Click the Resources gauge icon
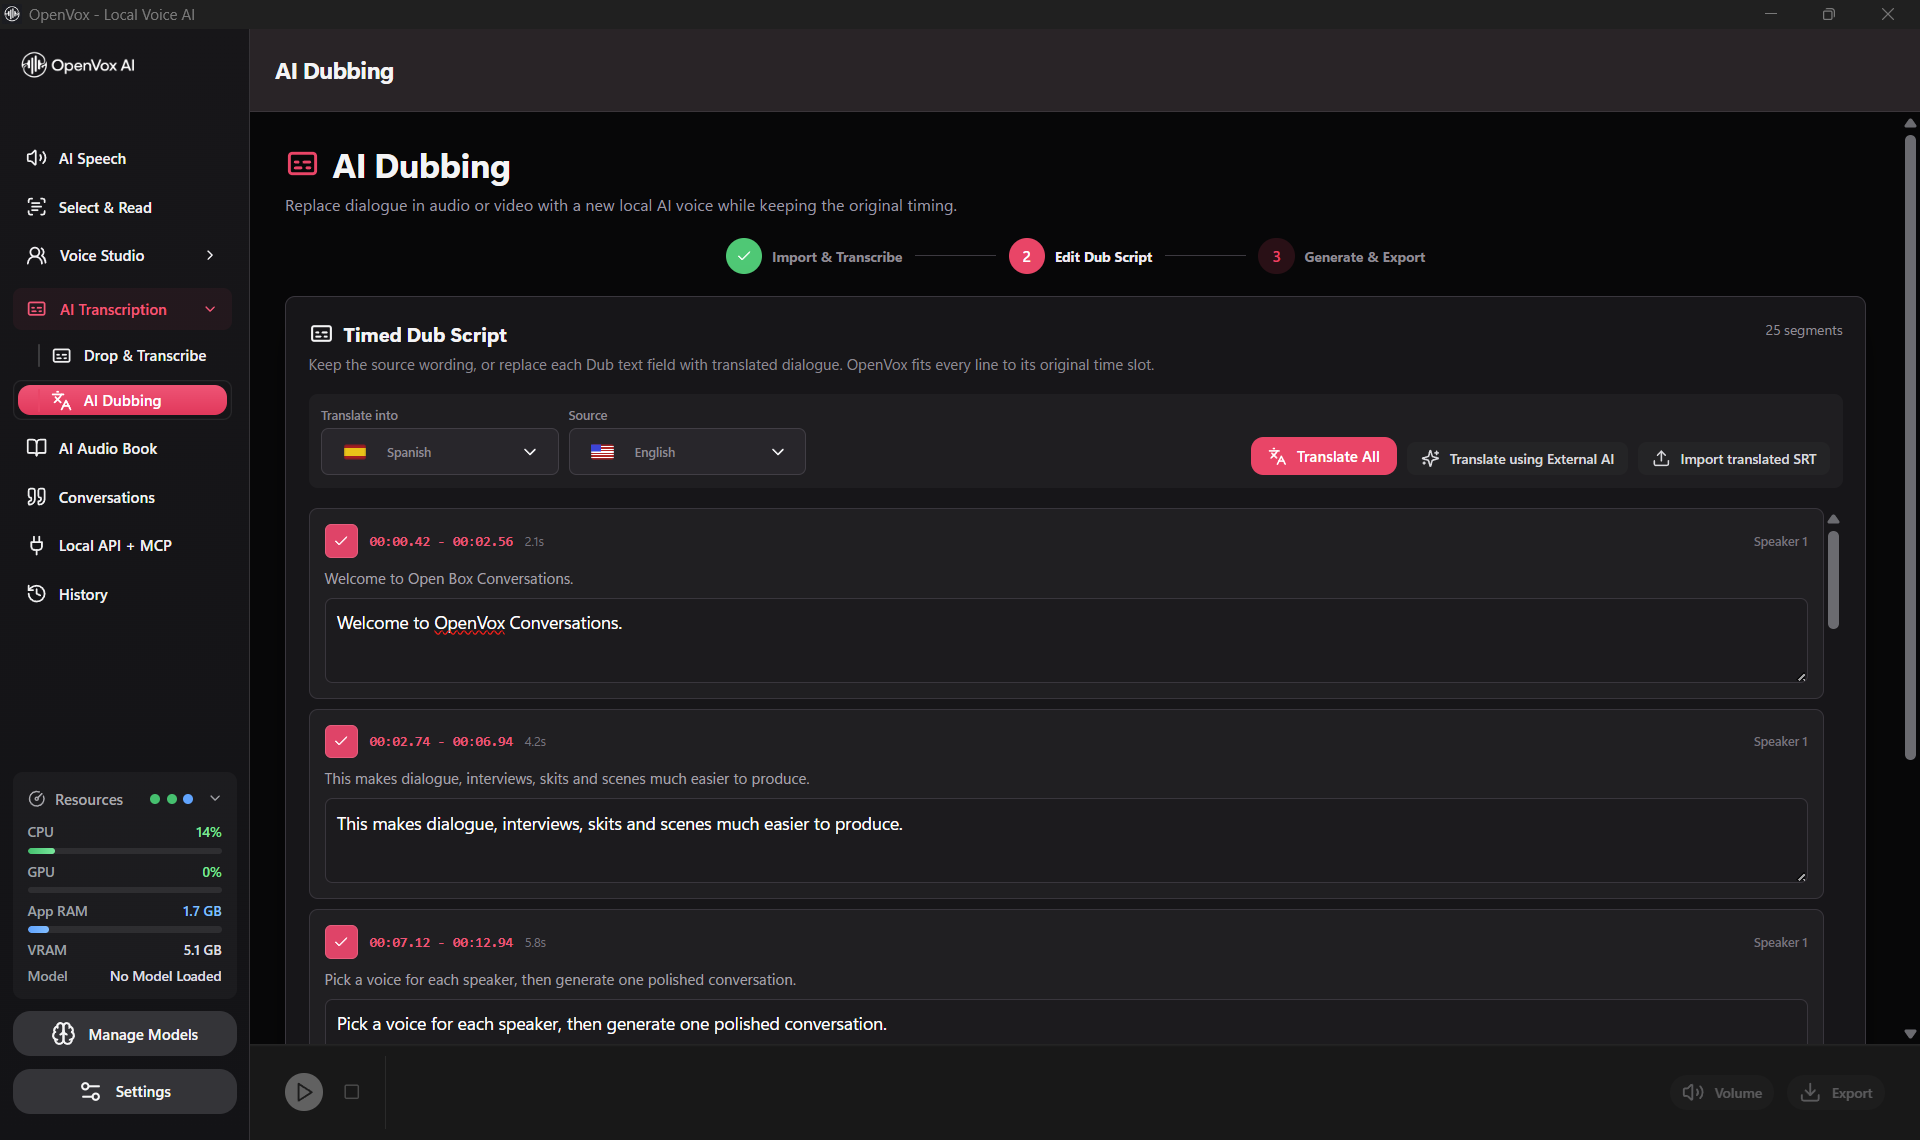 click(37, 799)
